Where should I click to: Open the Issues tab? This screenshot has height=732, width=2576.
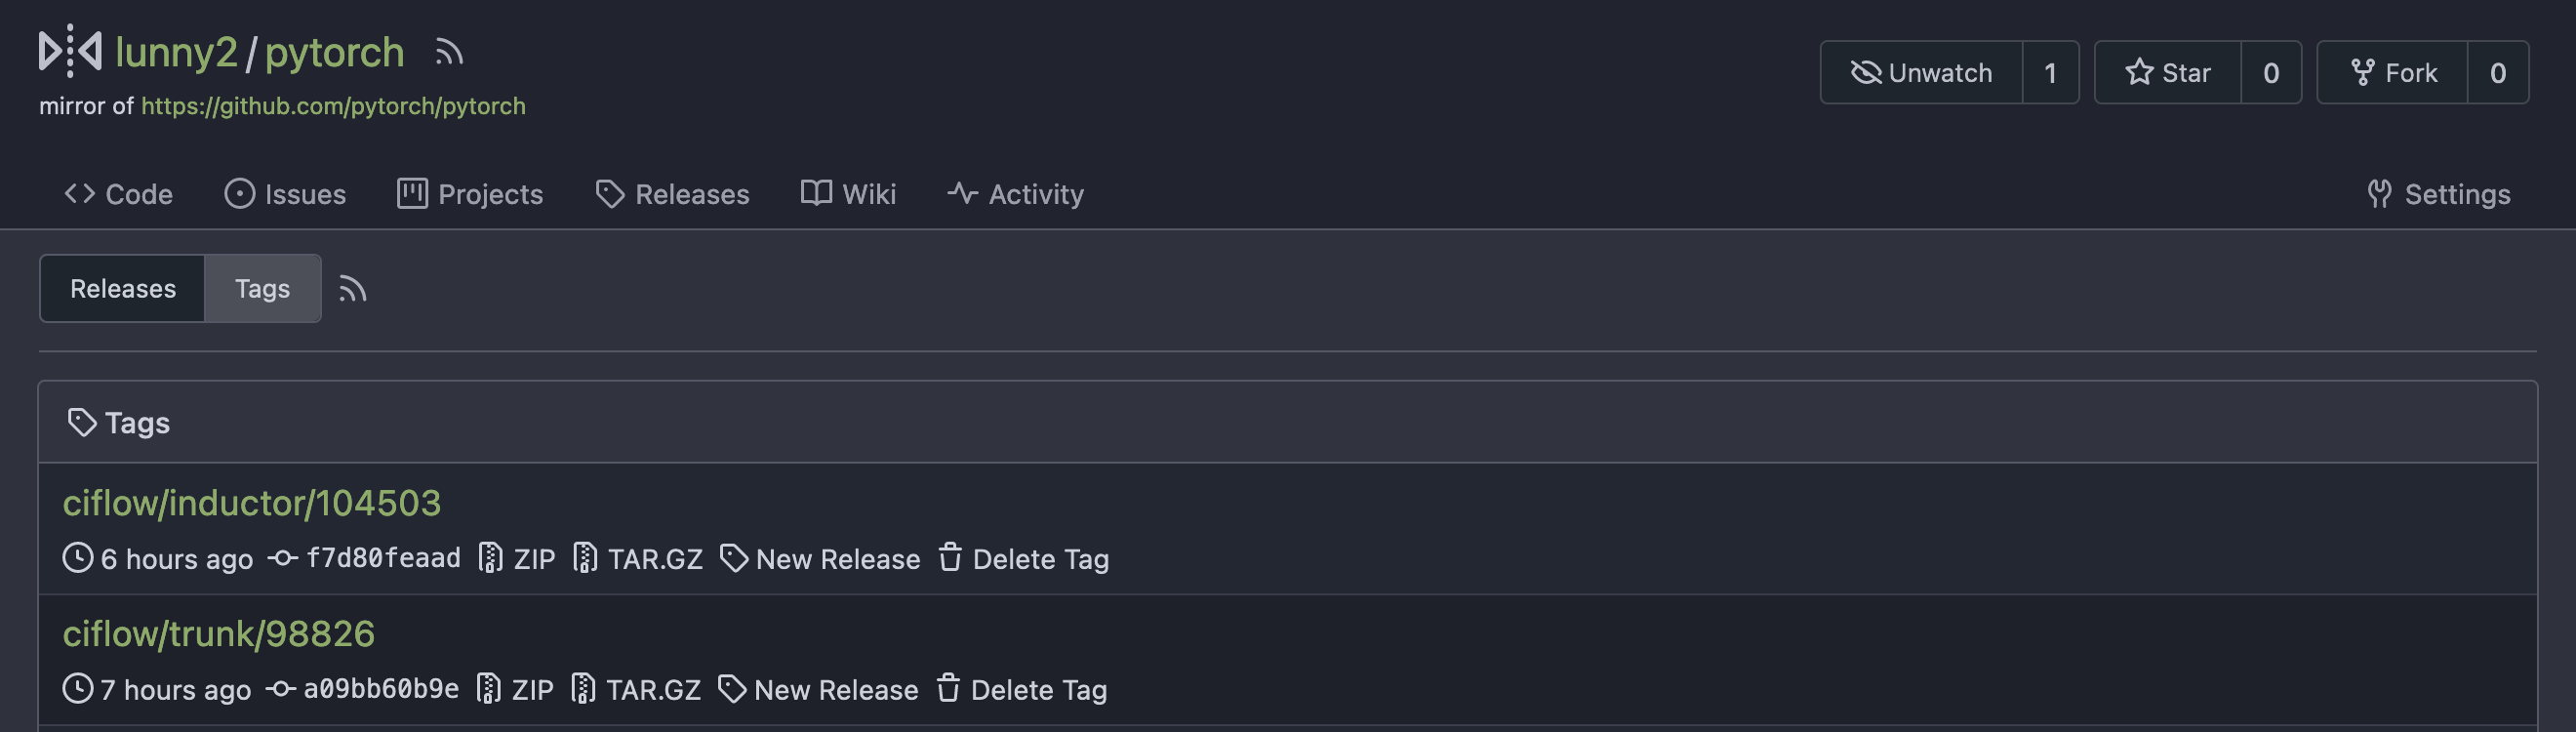(x=285, y=193)
